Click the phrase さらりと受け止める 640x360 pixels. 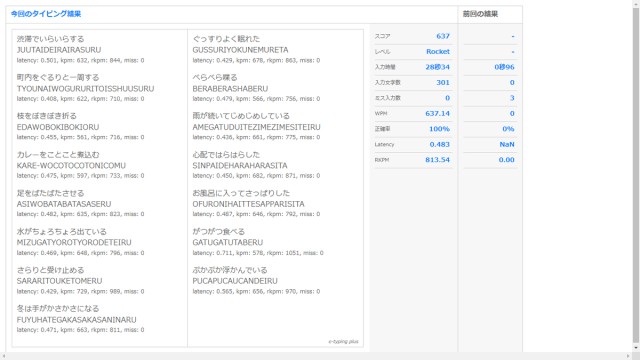pos(50,270)
